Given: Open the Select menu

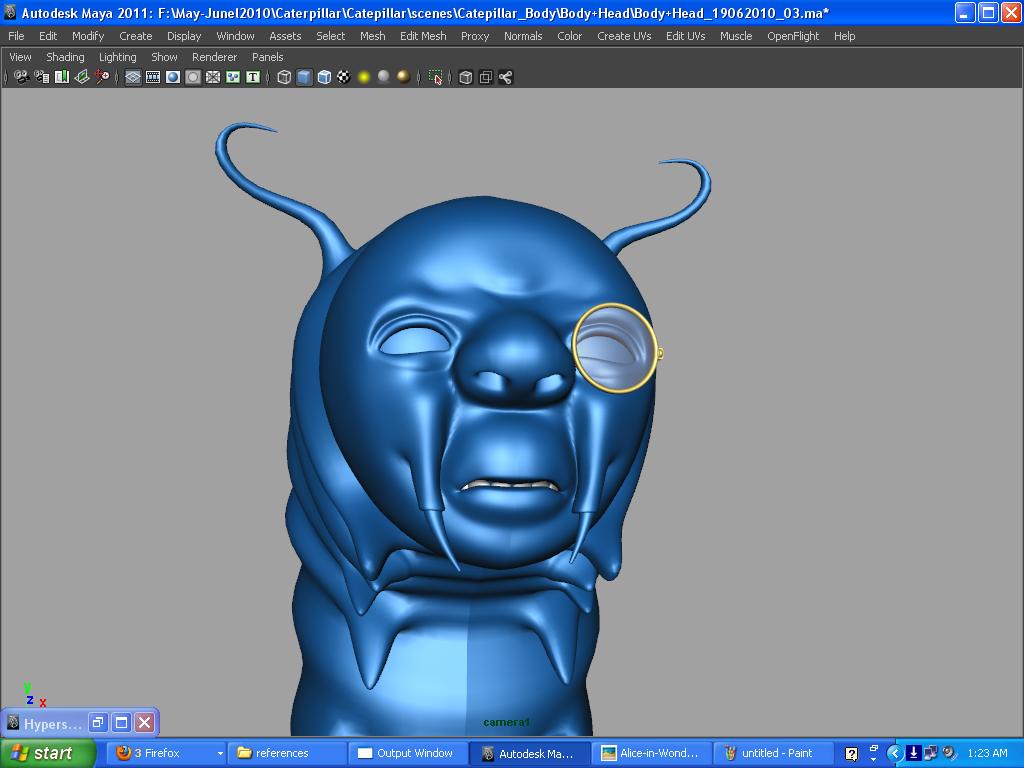Looking at the screenshot, I should tap(330, 36).
